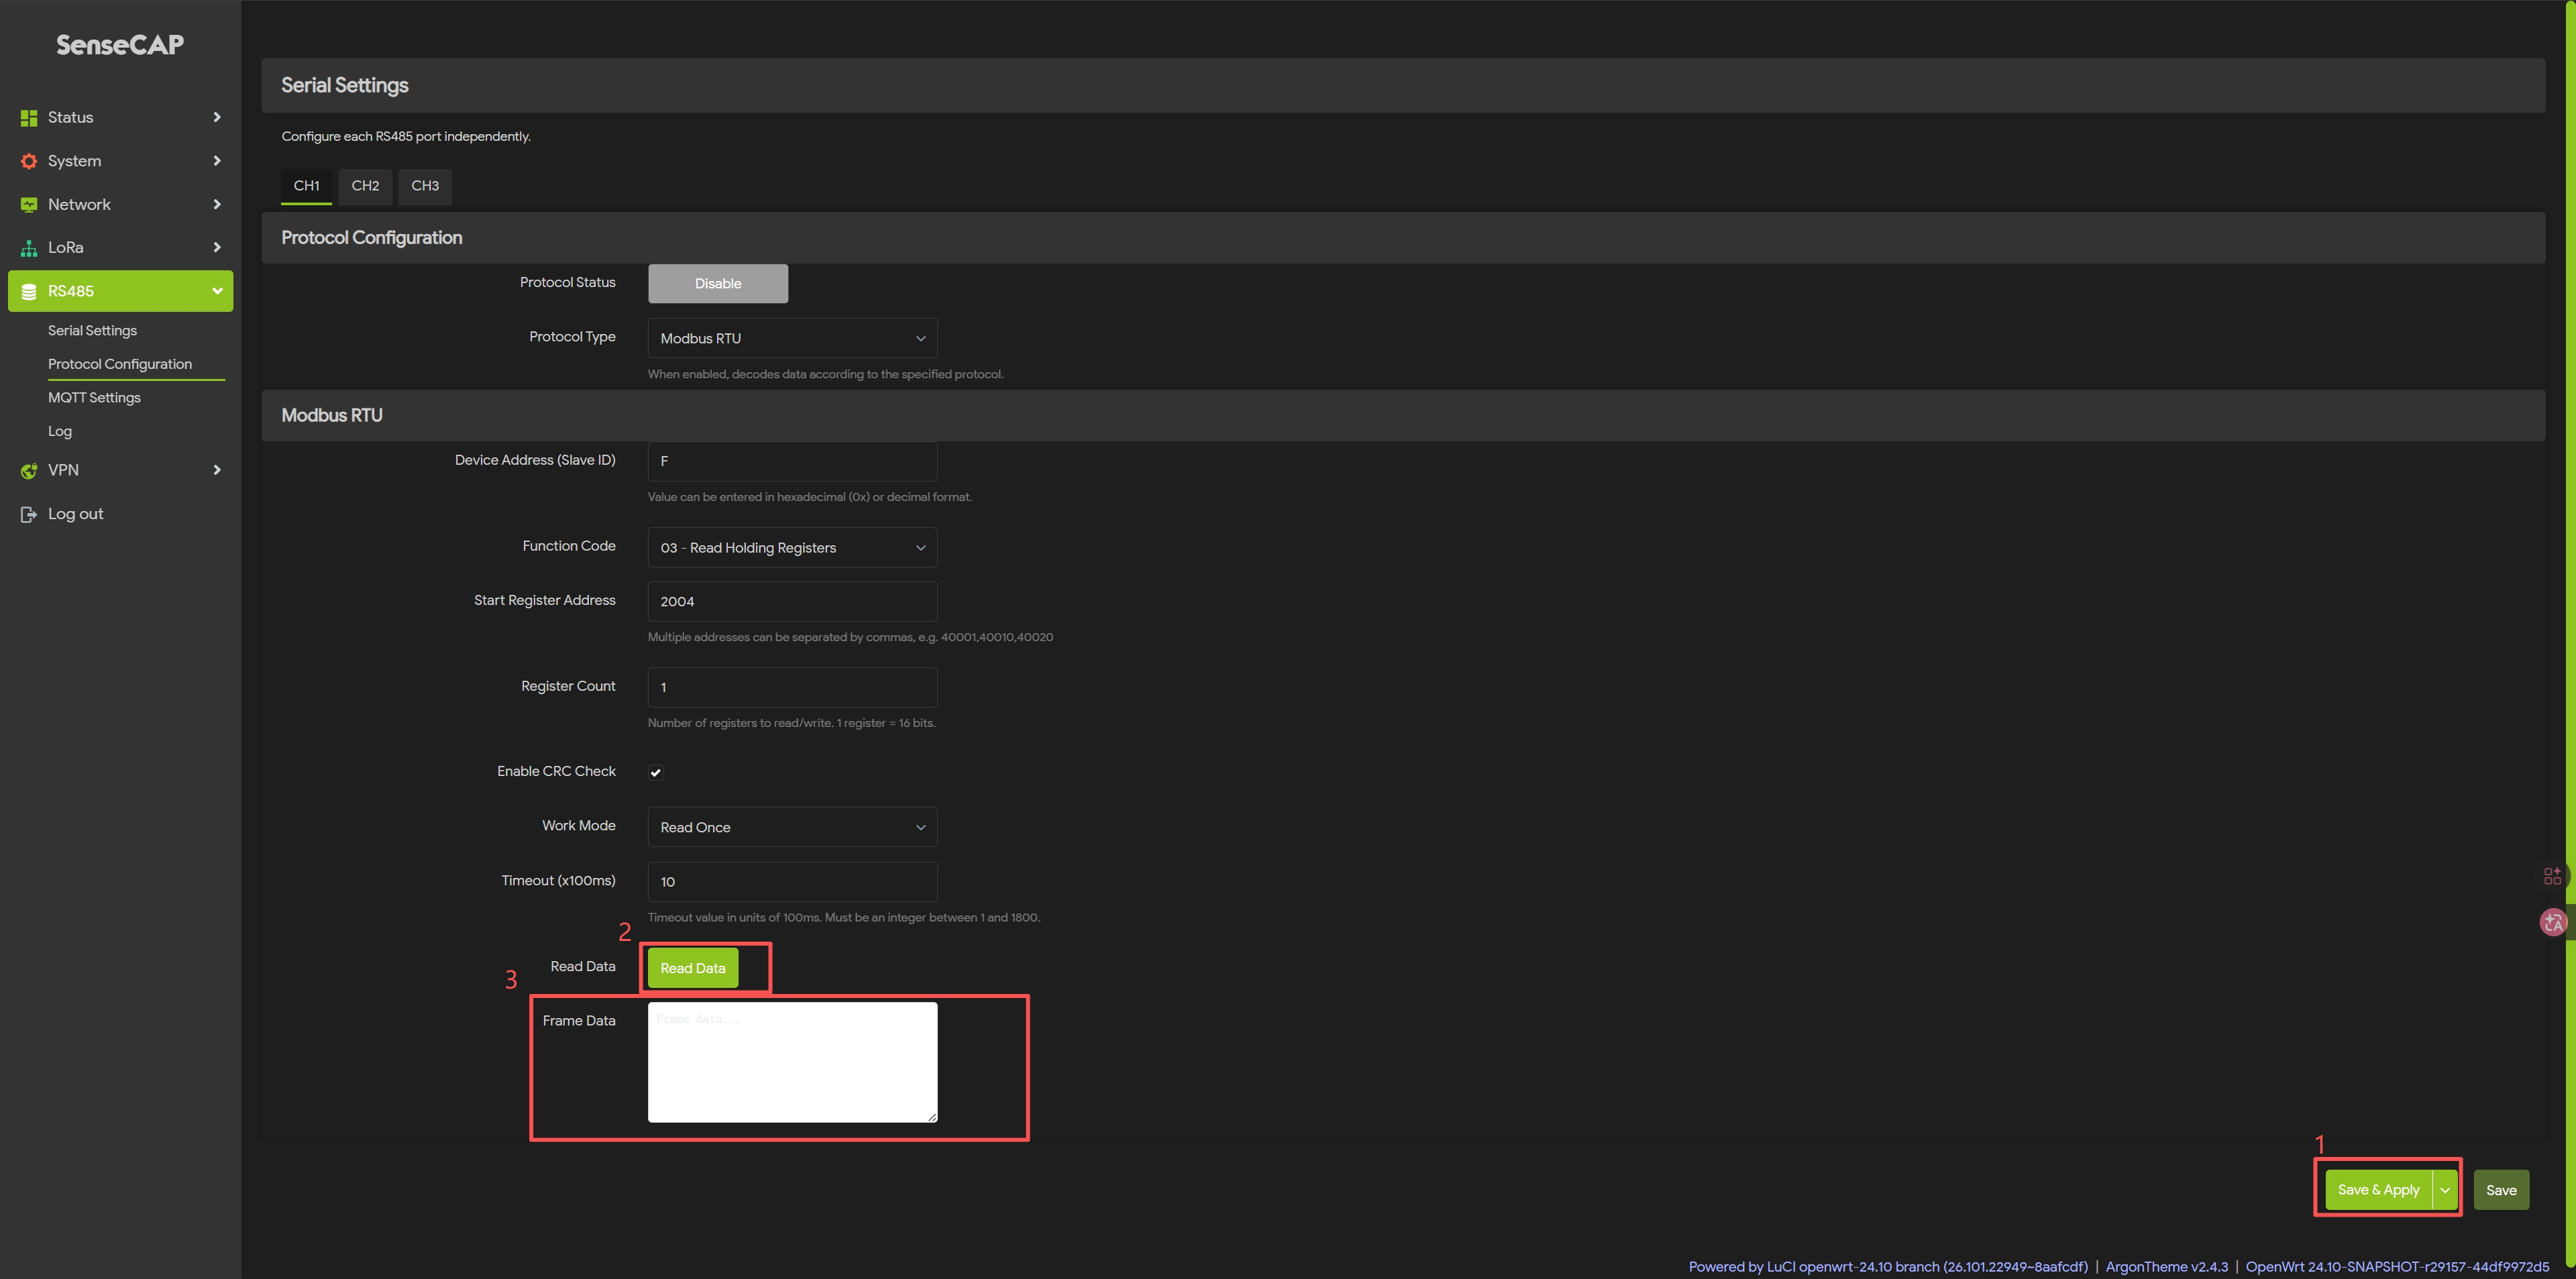Click the LoRa hierarchy icon

point(29,248)
